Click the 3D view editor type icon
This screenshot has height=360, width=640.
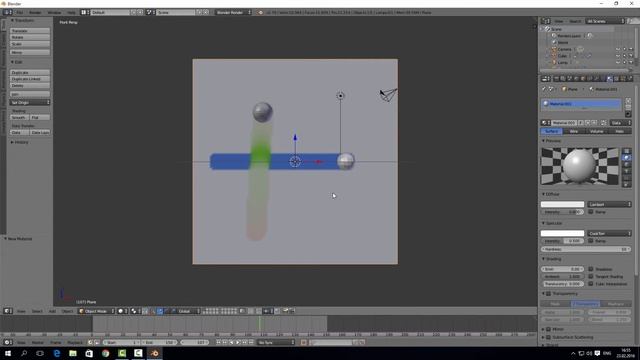click(x=7, y=311)
